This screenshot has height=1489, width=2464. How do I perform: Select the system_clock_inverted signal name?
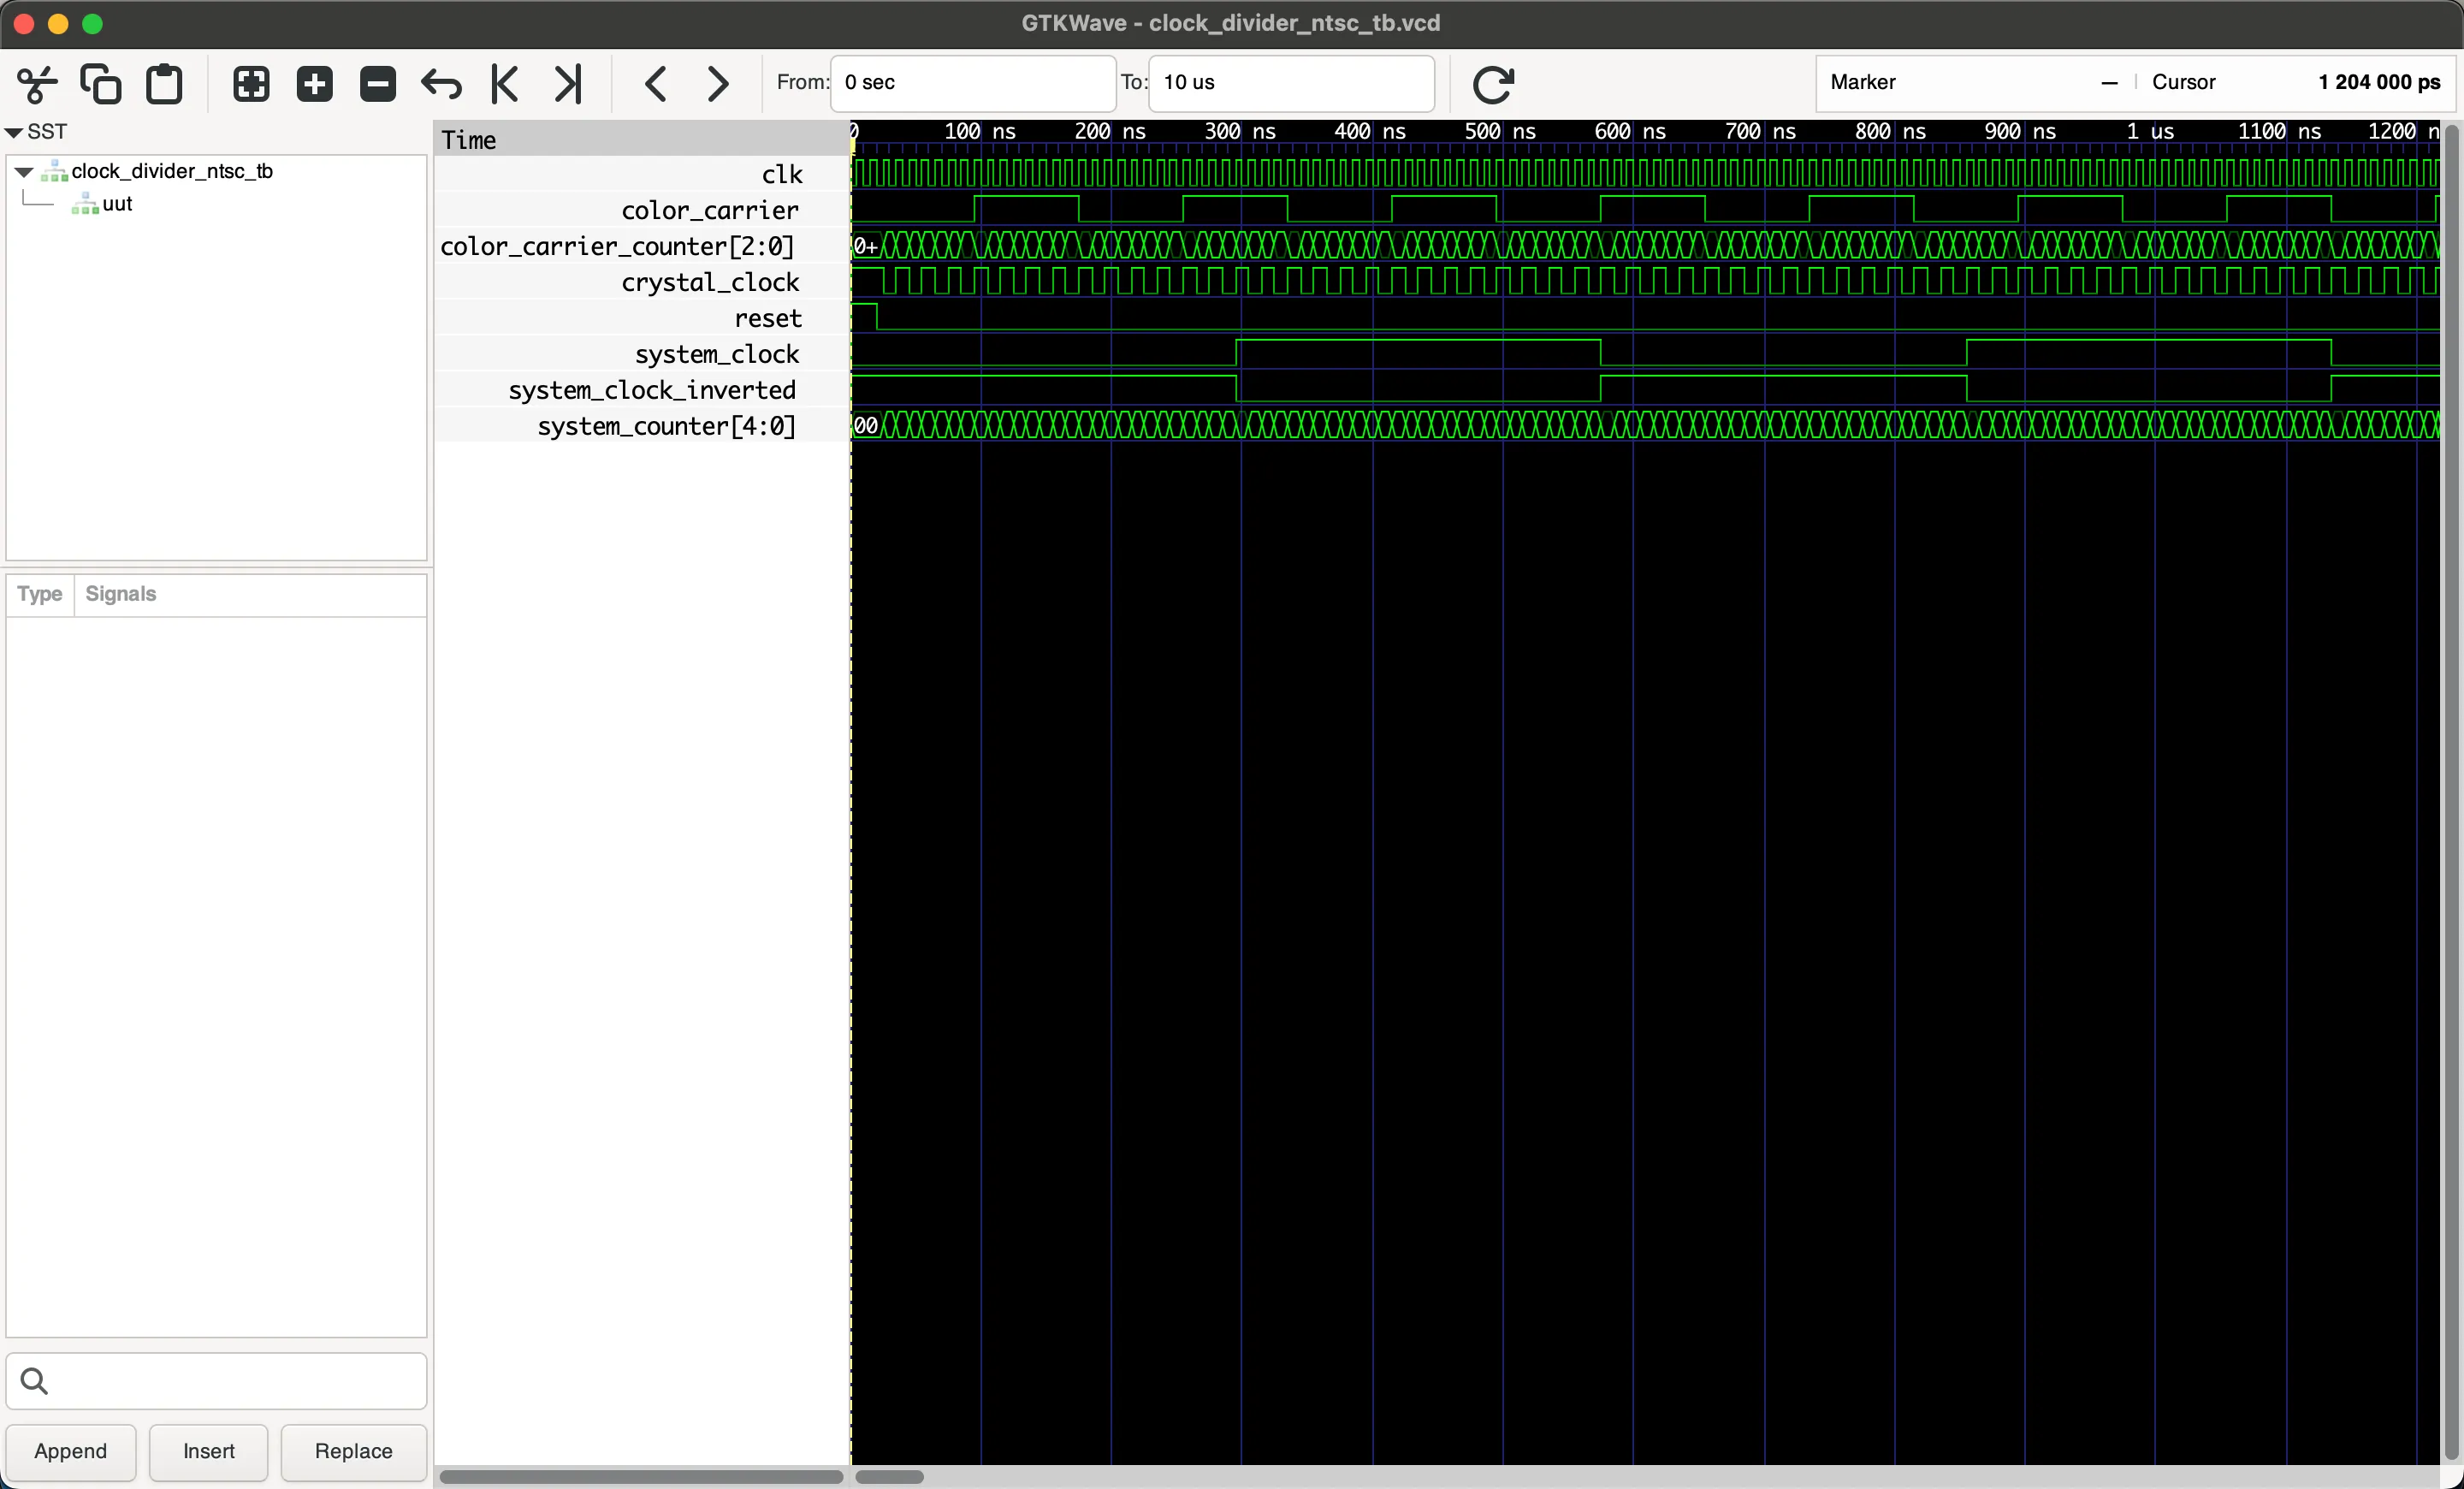point(652,390)
